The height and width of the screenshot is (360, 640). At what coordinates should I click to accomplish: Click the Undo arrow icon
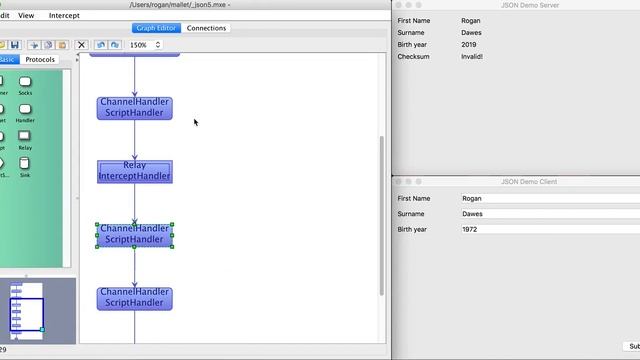coord(101,45)
